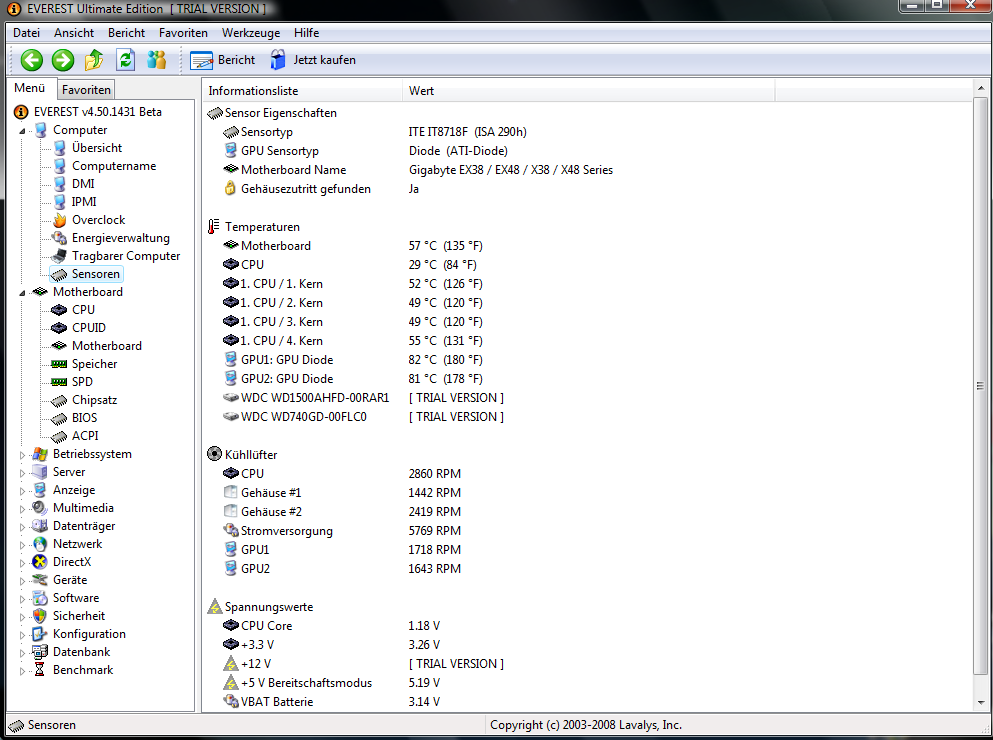
Task: Open the Bericht menu
Action: click(x=127, y=33)
